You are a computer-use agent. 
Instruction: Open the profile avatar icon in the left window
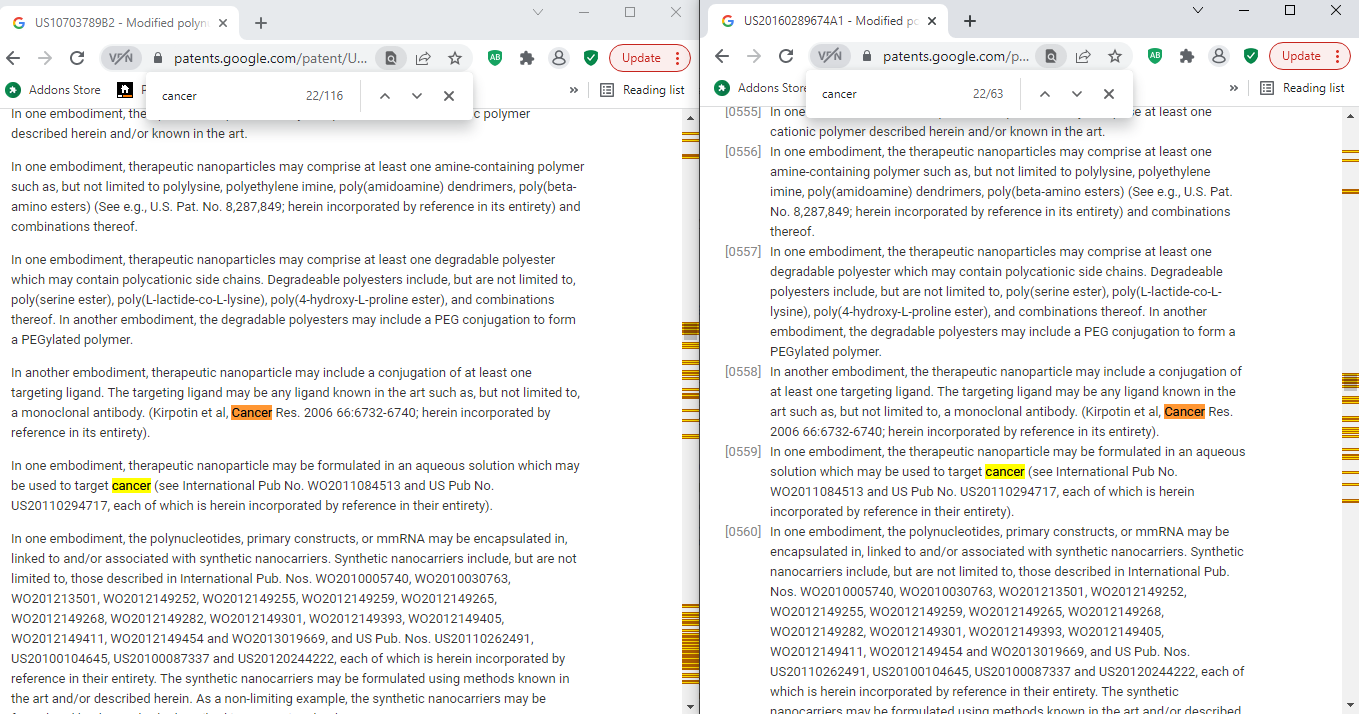coord(559,58)
